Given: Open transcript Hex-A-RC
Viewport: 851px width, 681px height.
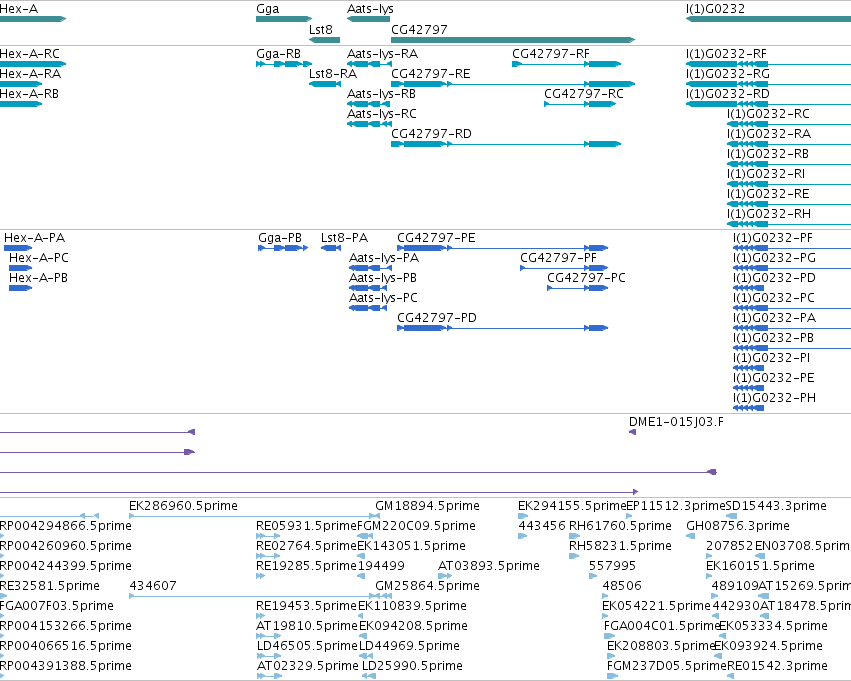Looking at the screenshot, I should point(33,64).
